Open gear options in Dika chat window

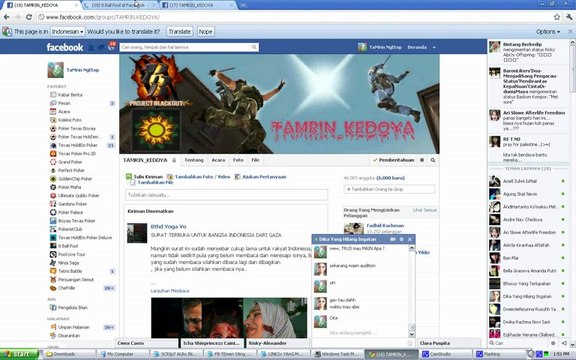coord(402,239)
